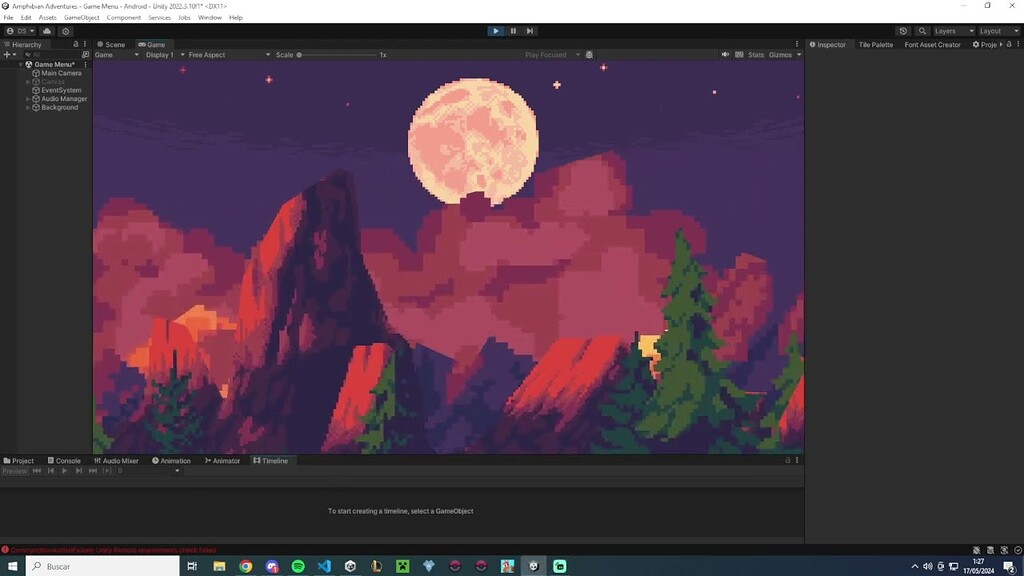
Task: Open the Search window from the toolbar
Action: [x=922, y=31]
